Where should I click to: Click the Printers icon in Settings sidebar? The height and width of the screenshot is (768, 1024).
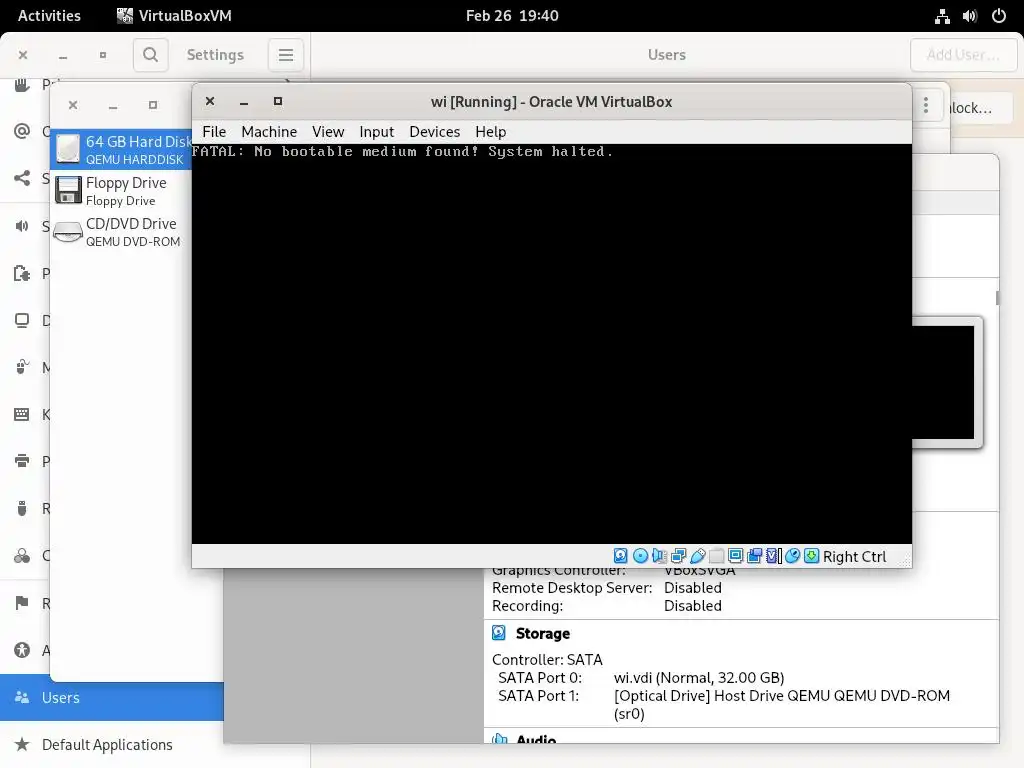click(x=22, y=461)
